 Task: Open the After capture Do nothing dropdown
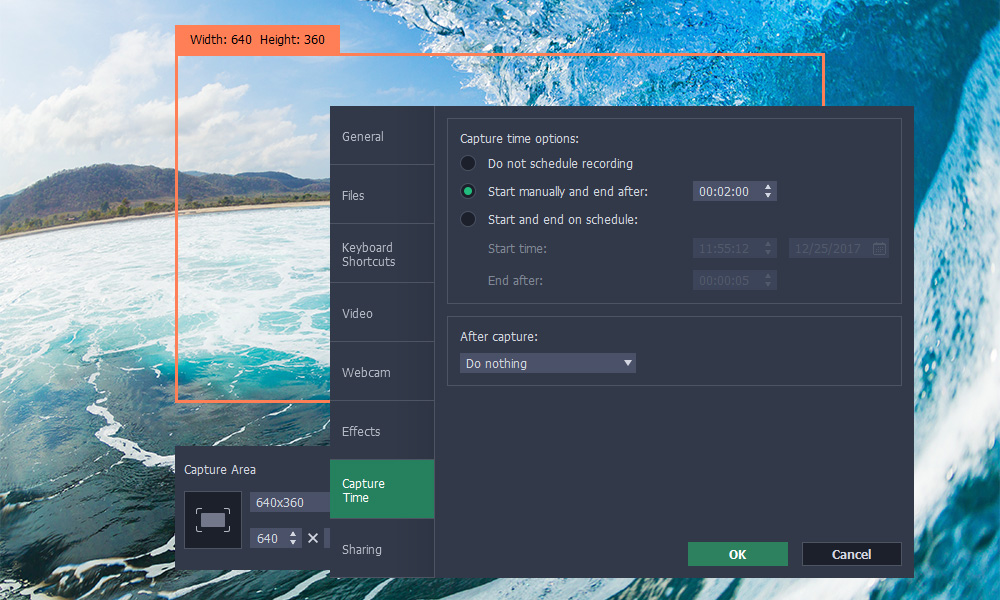[x=548, y=363]
